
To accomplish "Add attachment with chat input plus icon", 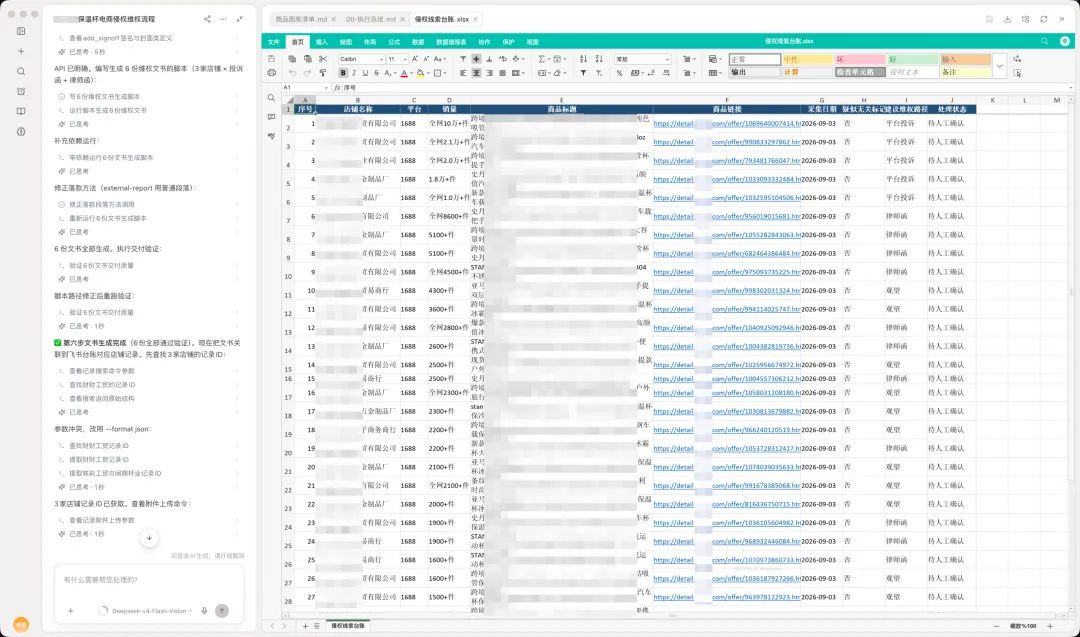I will (70, 611).
